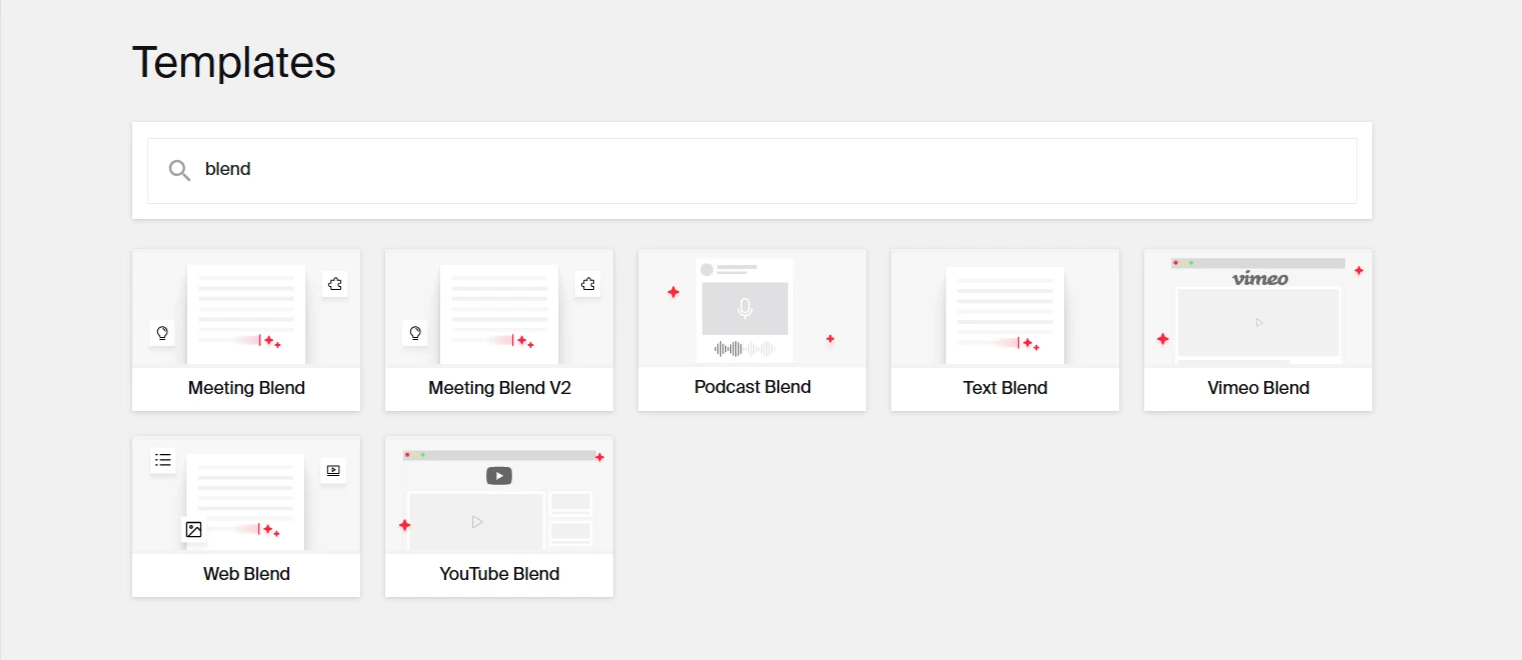Click the video player icon on Web Blend card
This screenshot has width=1522, height=660.
point(333,470)
